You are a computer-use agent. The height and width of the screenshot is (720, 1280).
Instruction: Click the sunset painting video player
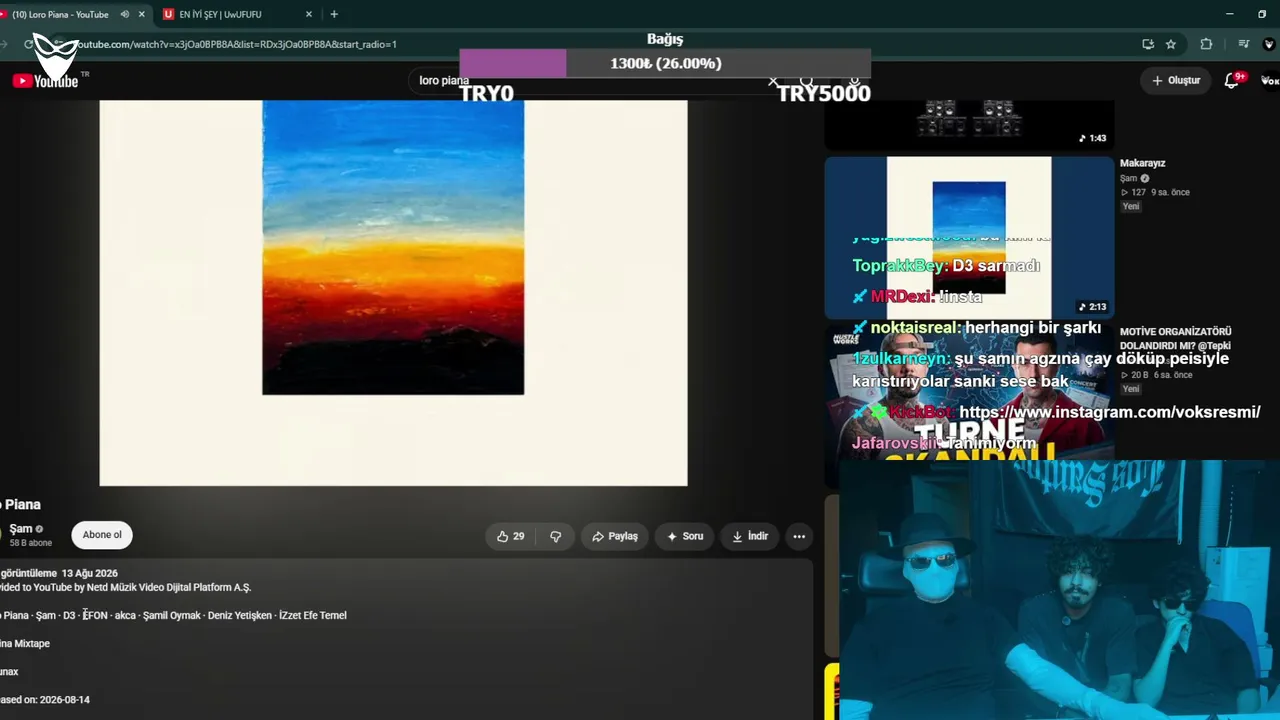pos(393,293)
